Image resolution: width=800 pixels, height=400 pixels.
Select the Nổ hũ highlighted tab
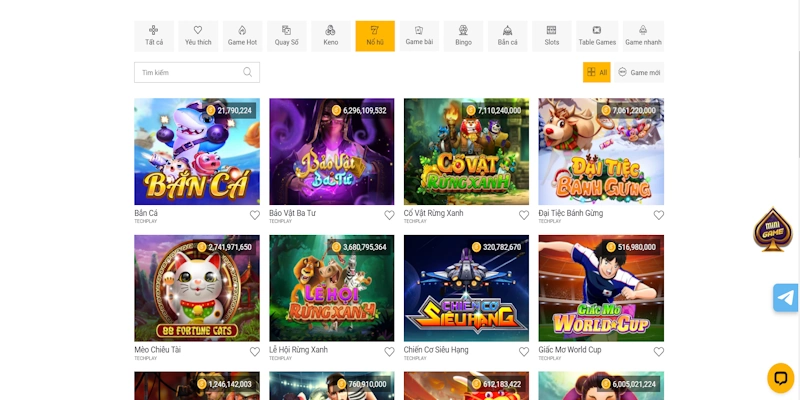(x=375, y=36)
